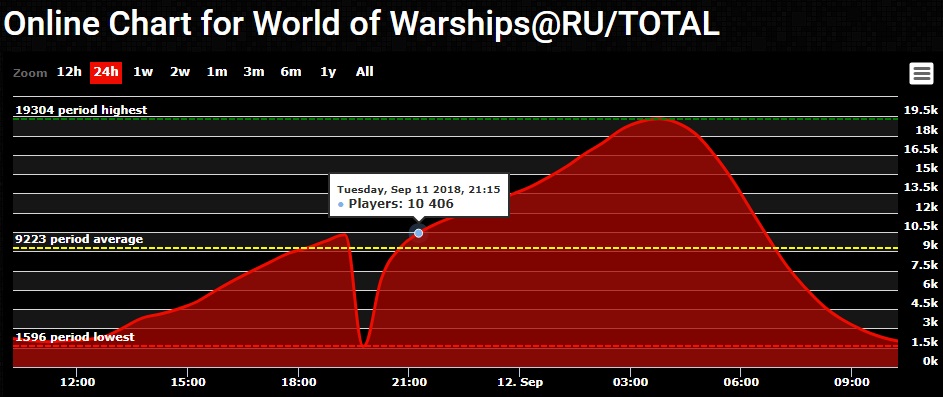Click the 03:00 x-axis time label

(630, 383)
